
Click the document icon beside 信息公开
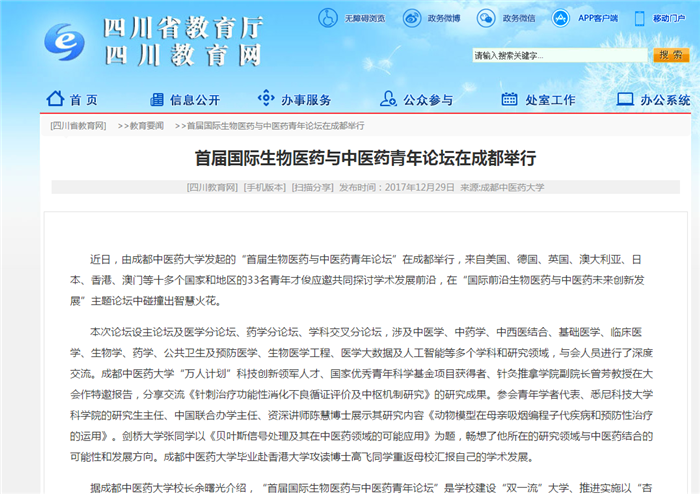click(x=154, y=100)
